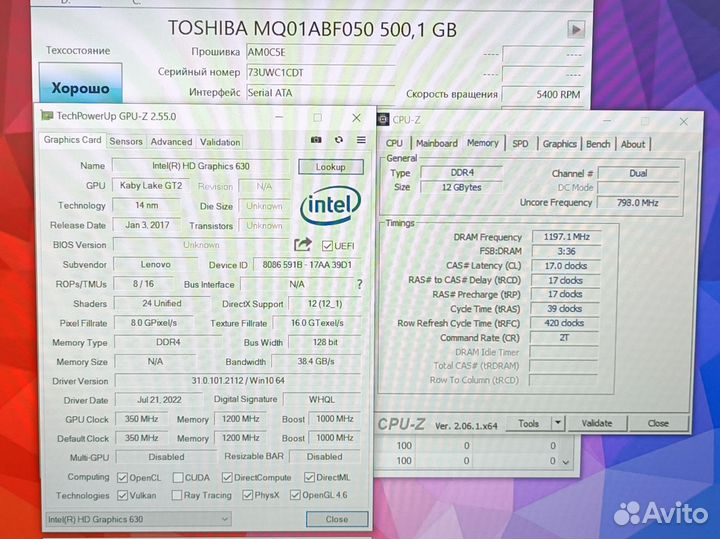Viewport: 720px width, 539px height.
Task: Switch to the GPU-Z Sensors tab
Action: (126, 142)
